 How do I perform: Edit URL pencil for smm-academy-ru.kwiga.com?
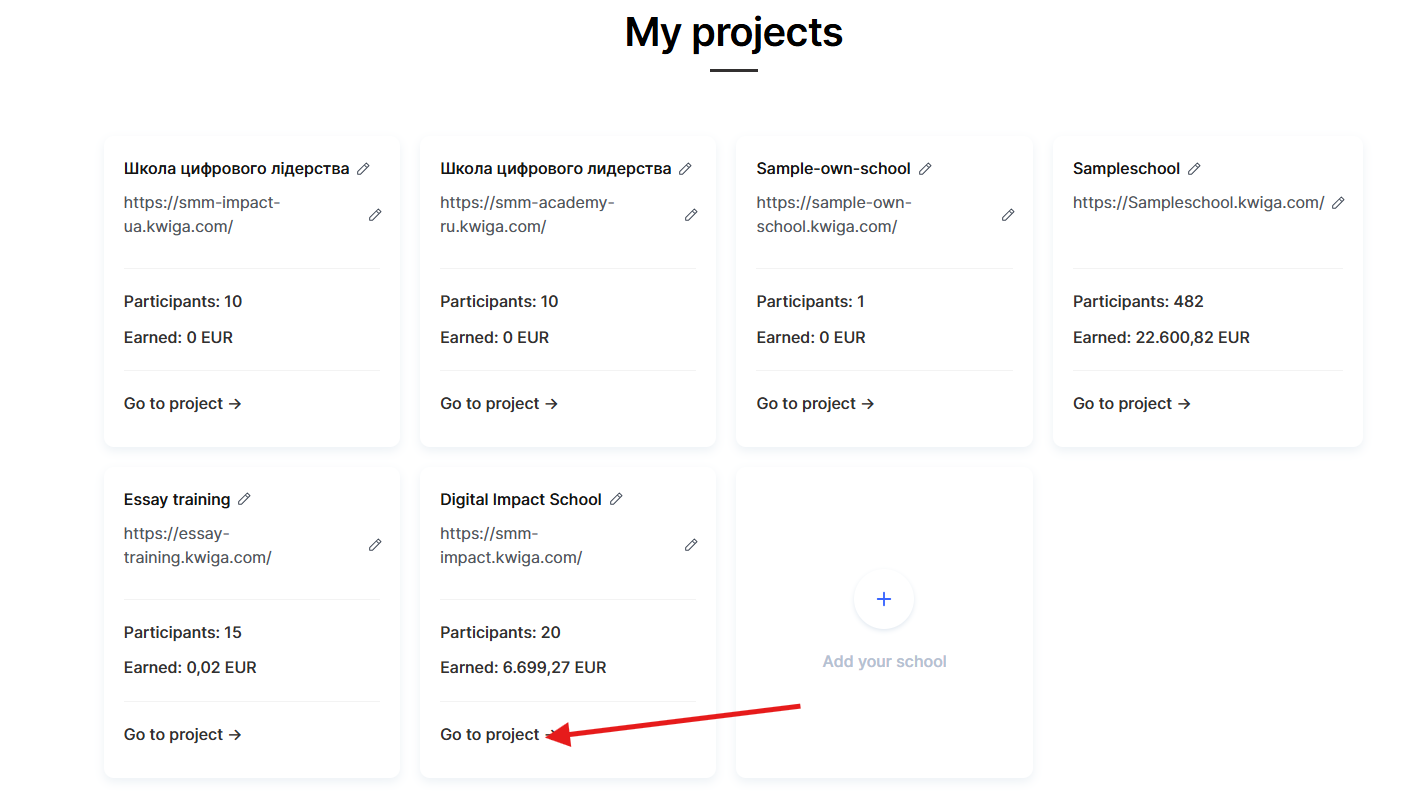pyautogui.click(x=691, y=215)
